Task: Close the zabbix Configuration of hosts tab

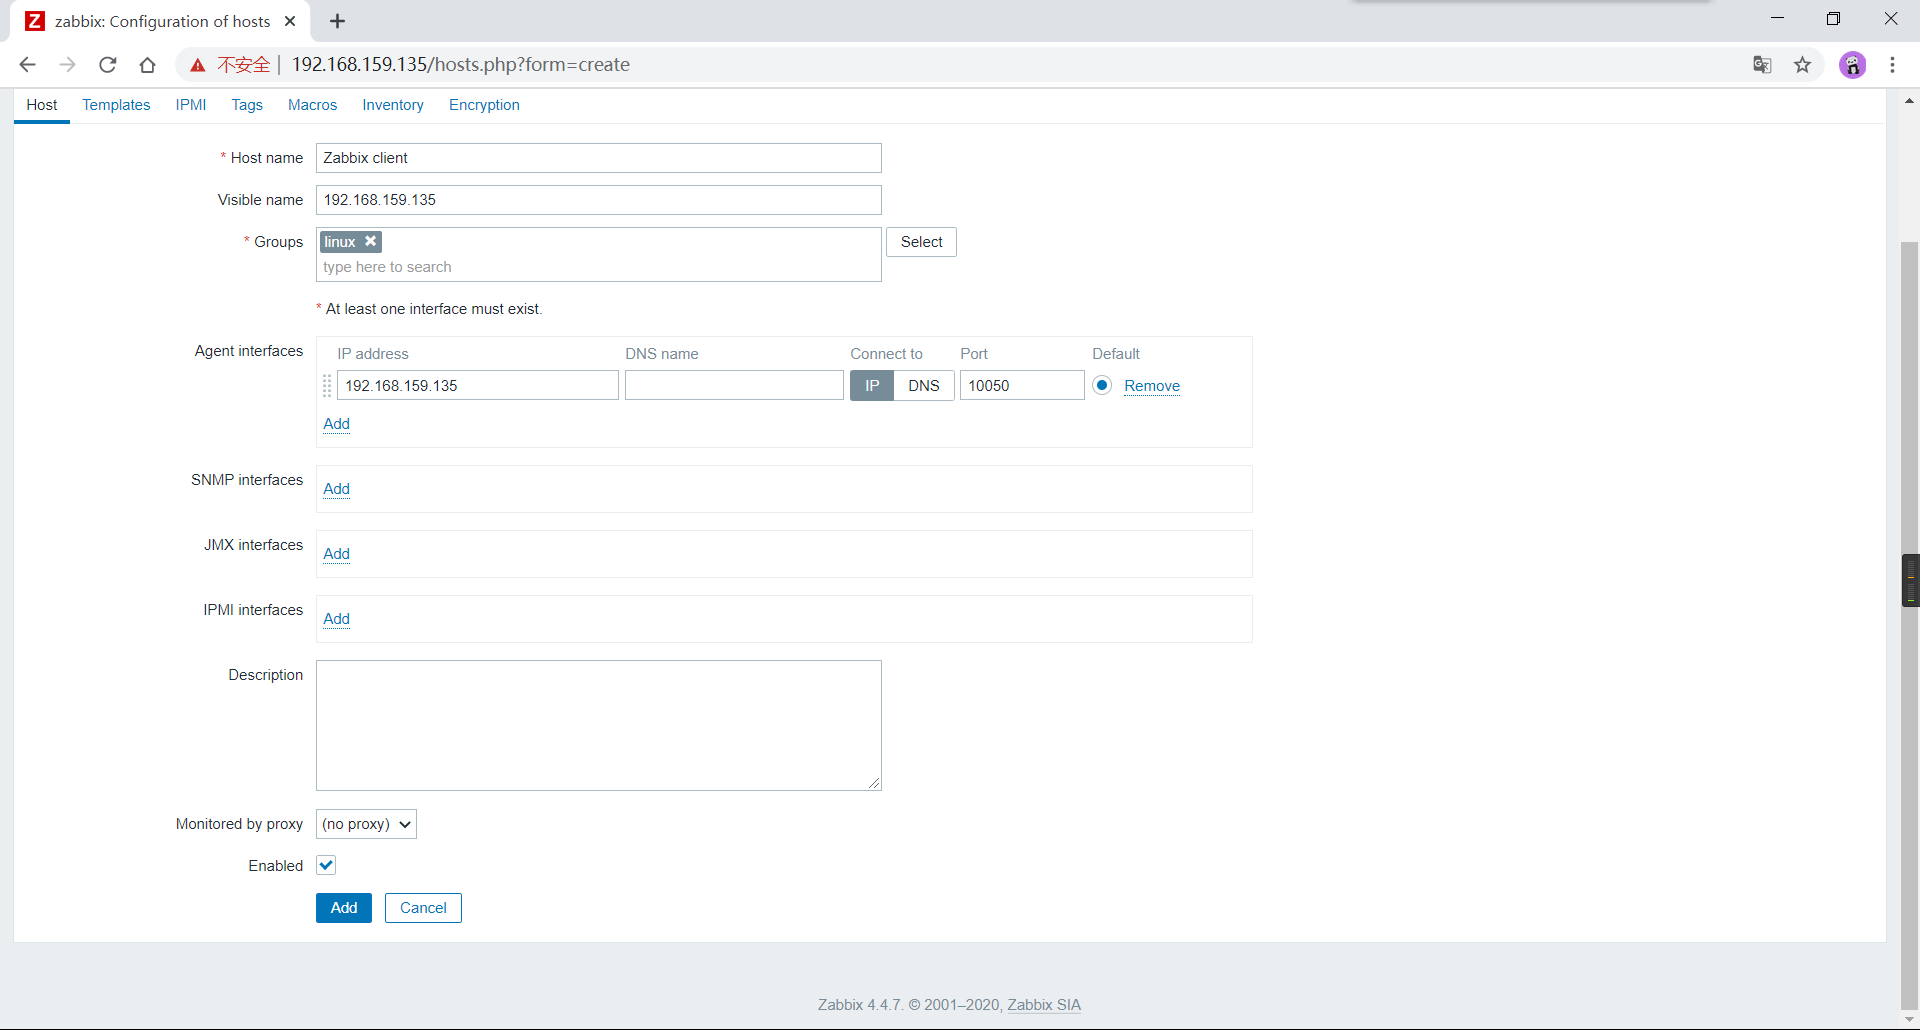Action: [x=290, y=21]
